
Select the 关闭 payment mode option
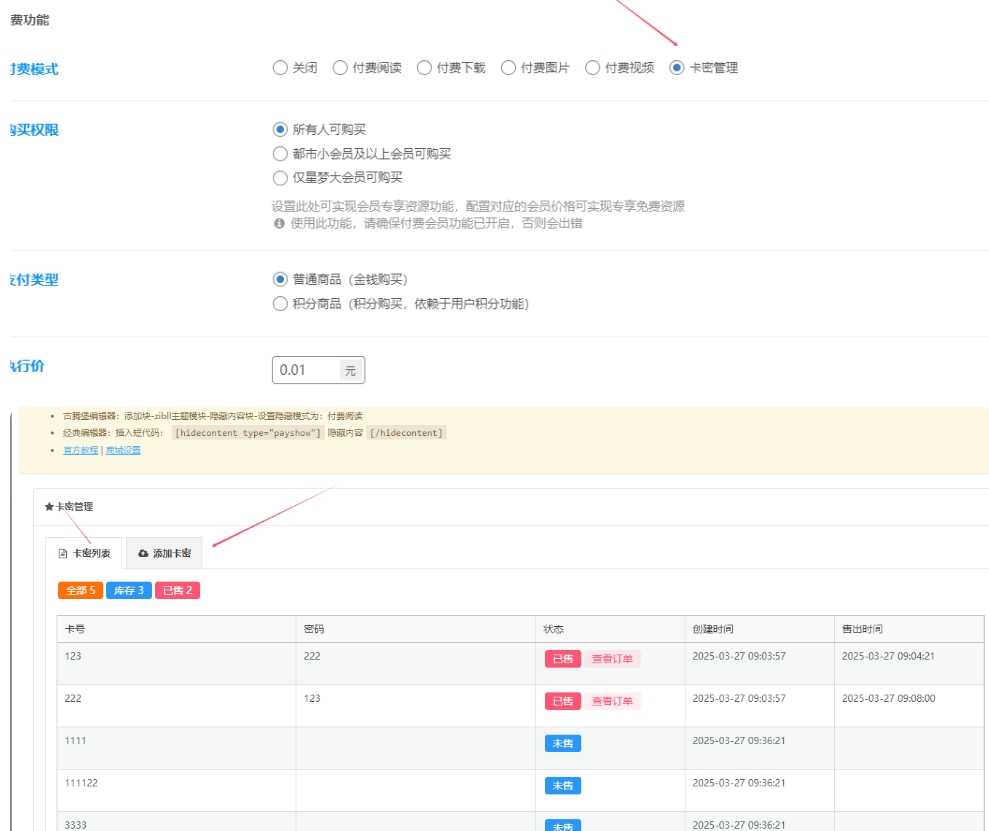(280, 68)
